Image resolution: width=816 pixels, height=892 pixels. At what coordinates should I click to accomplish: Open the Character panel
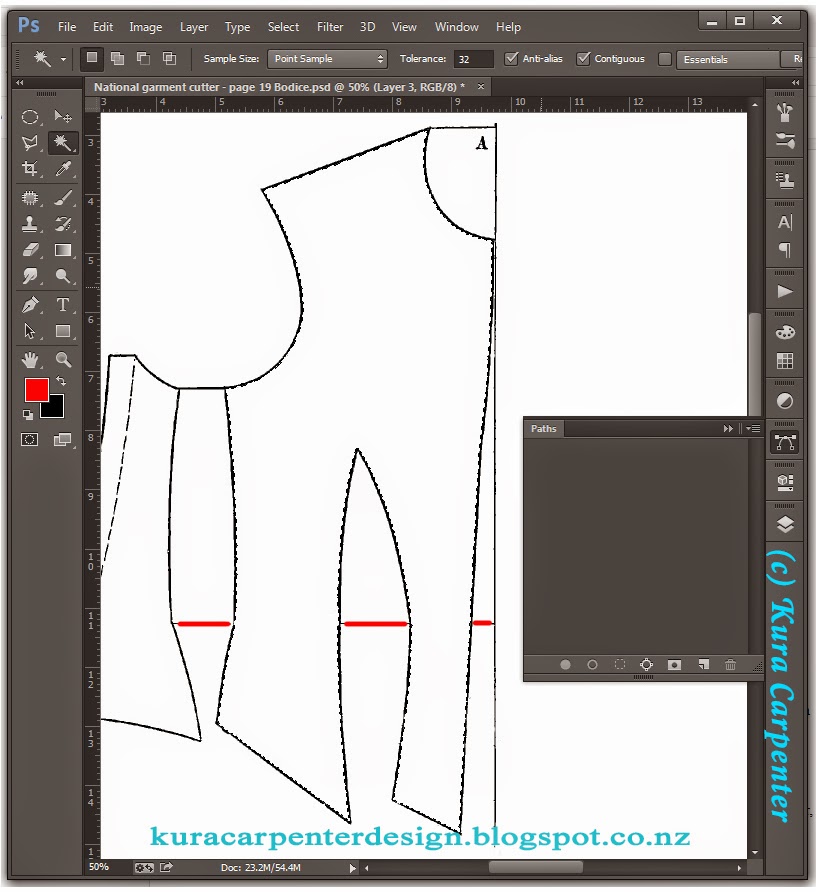(x=784, y=222)
